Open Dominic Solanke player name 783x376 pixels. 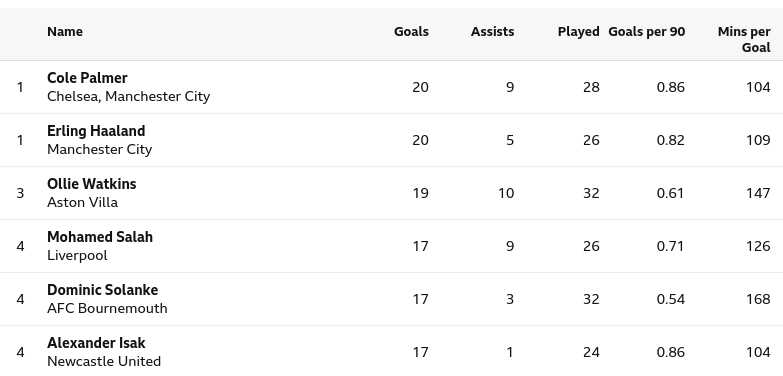(x=103, y=290)
